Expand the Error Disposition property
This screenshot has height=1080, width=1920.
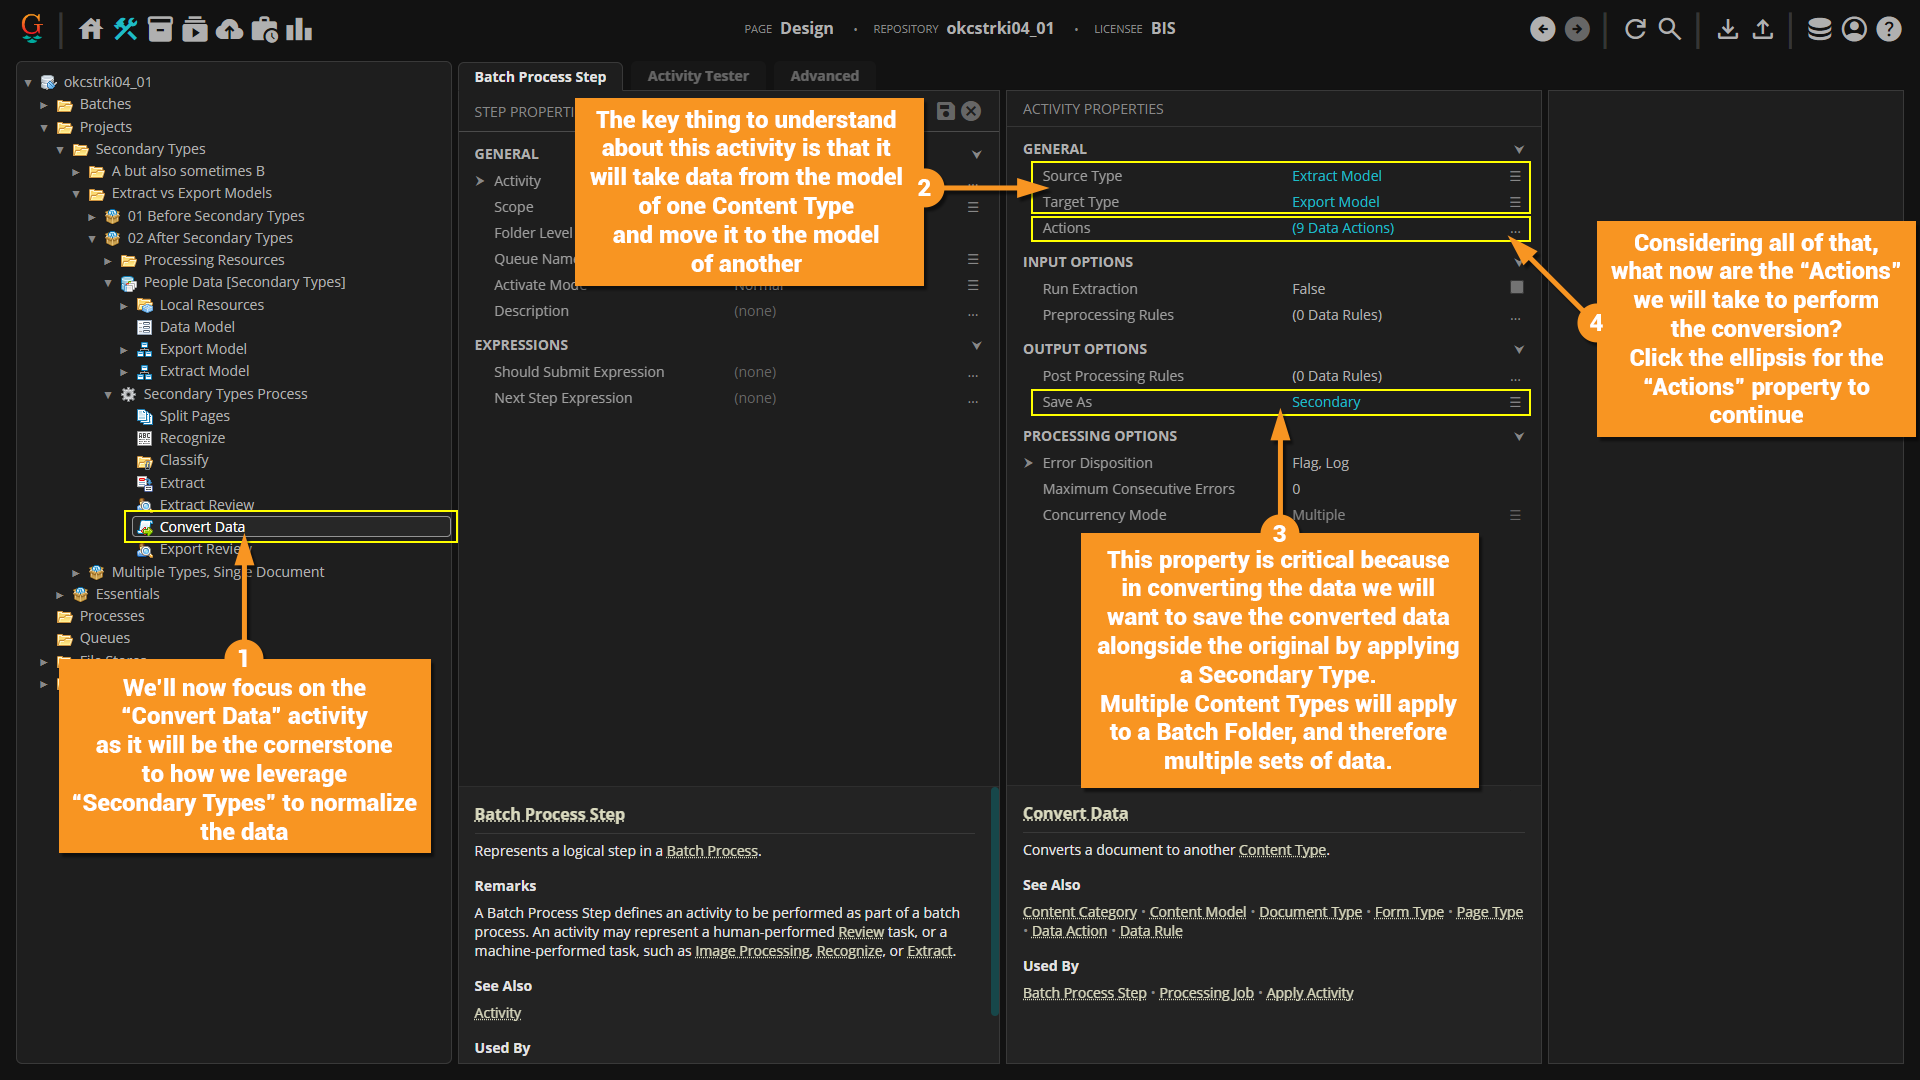click(1028, 463)
